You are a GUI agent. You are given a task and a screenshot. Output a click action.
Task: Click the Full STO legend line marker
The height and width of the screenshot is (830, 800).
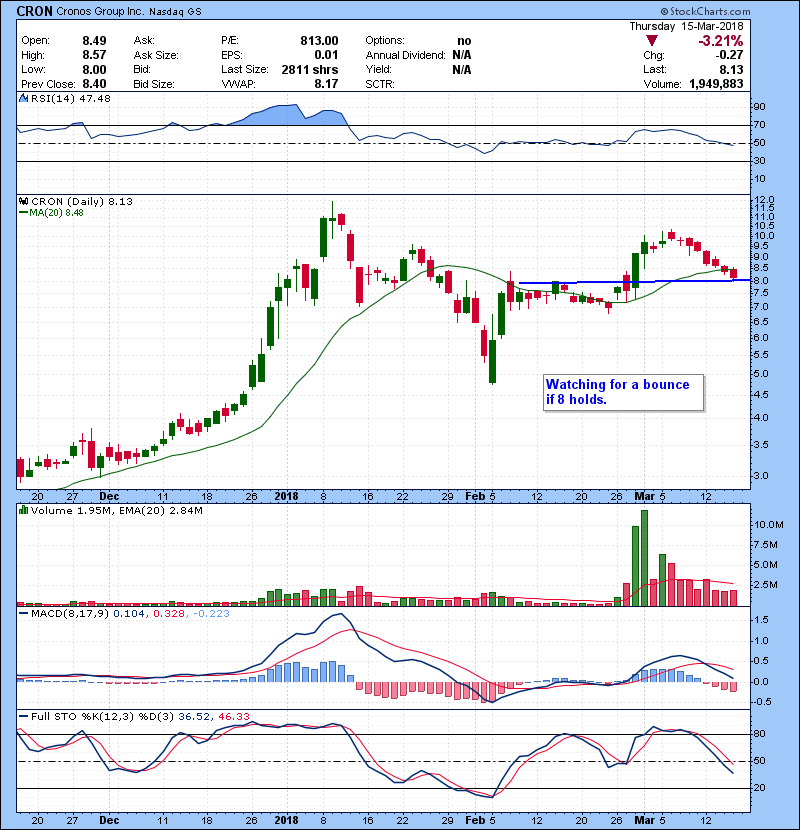point(23,716)
